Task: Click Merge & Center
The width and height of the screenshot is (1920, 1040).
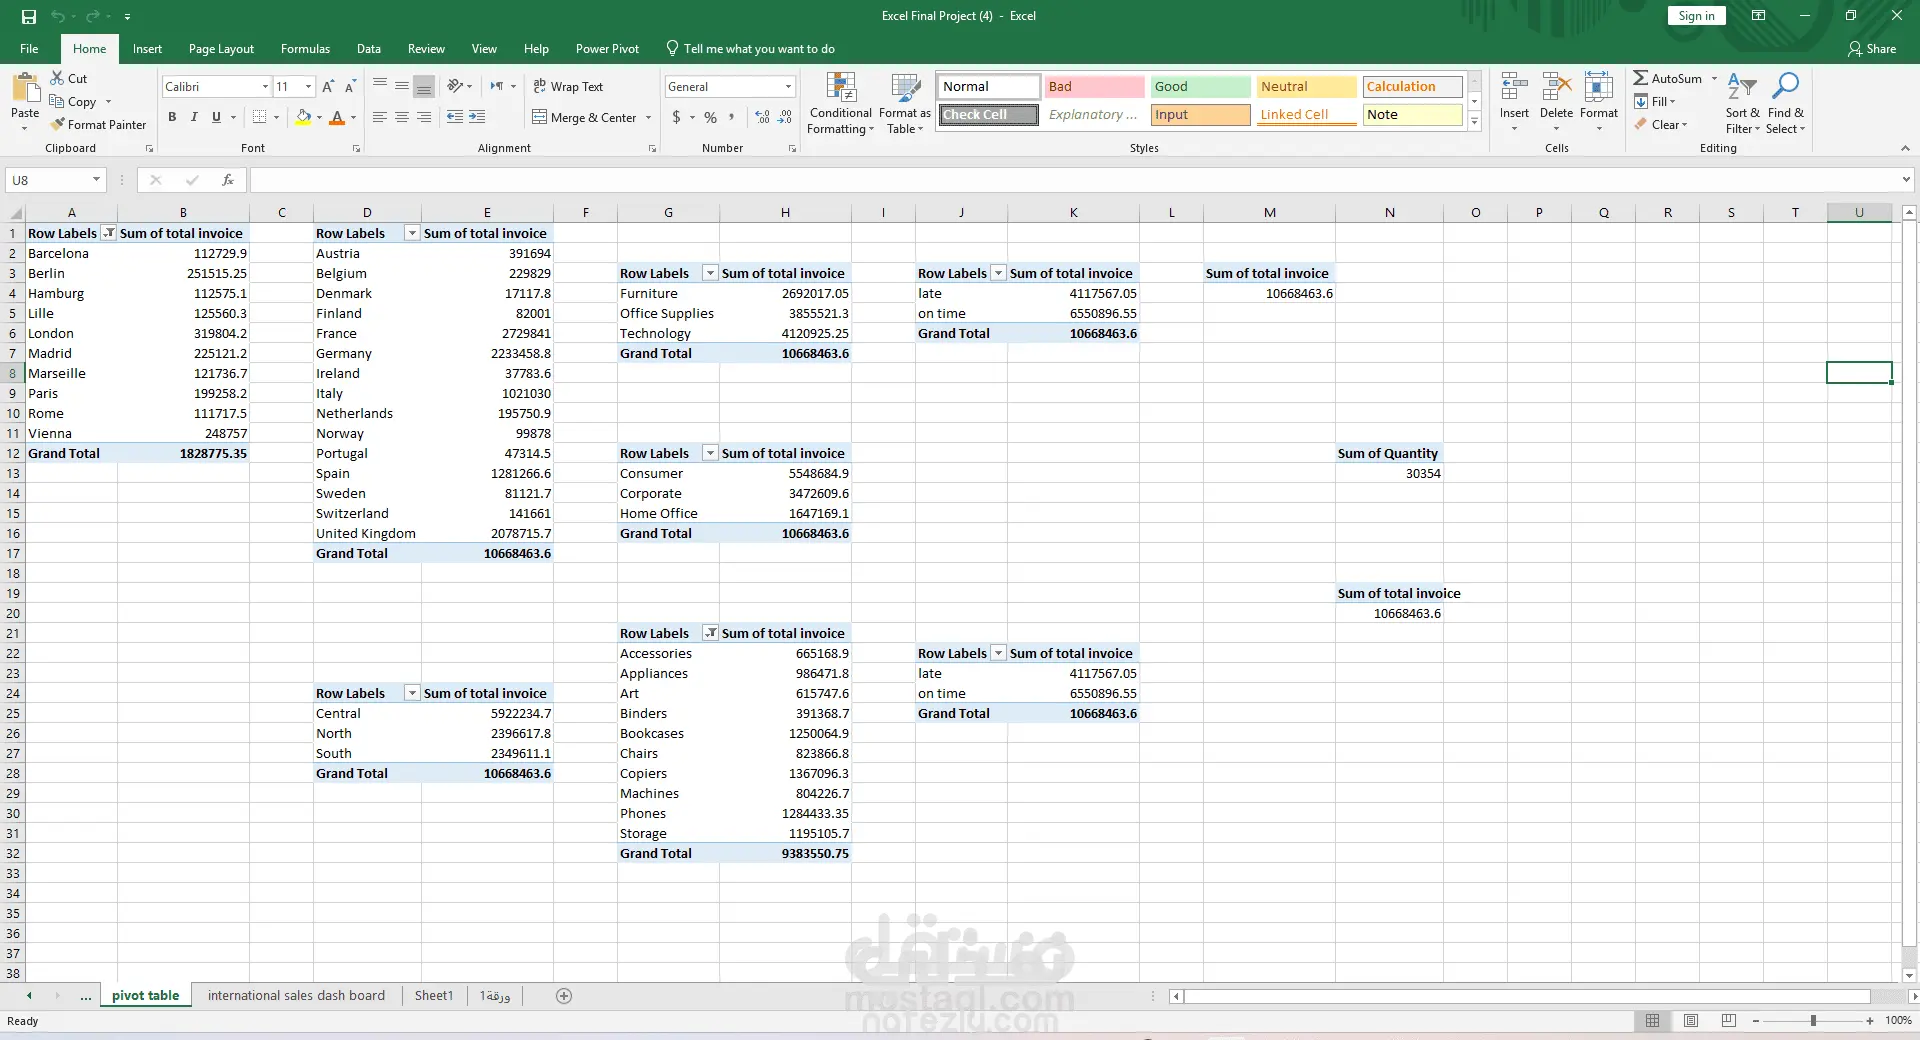Action: point(584,117)
